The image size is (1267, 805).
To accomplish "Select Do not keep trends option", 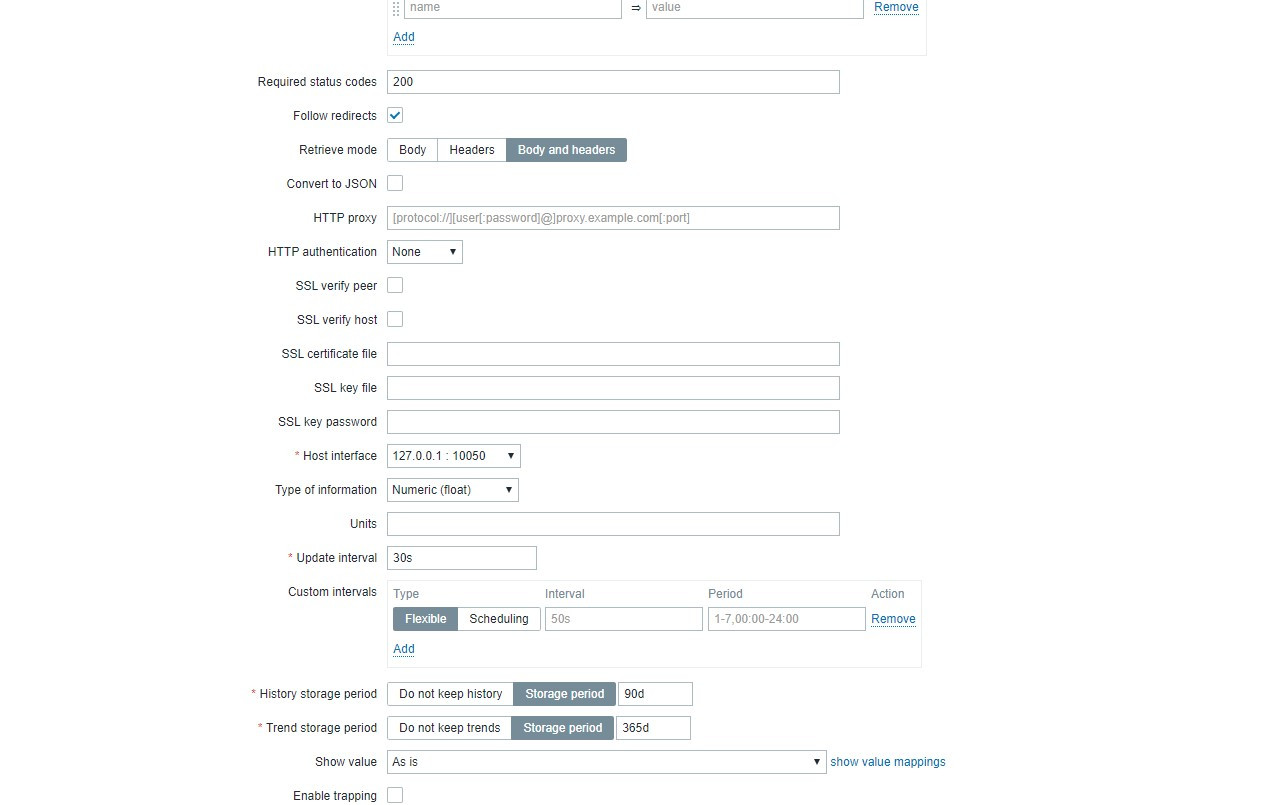I will (x=450, y=728).
